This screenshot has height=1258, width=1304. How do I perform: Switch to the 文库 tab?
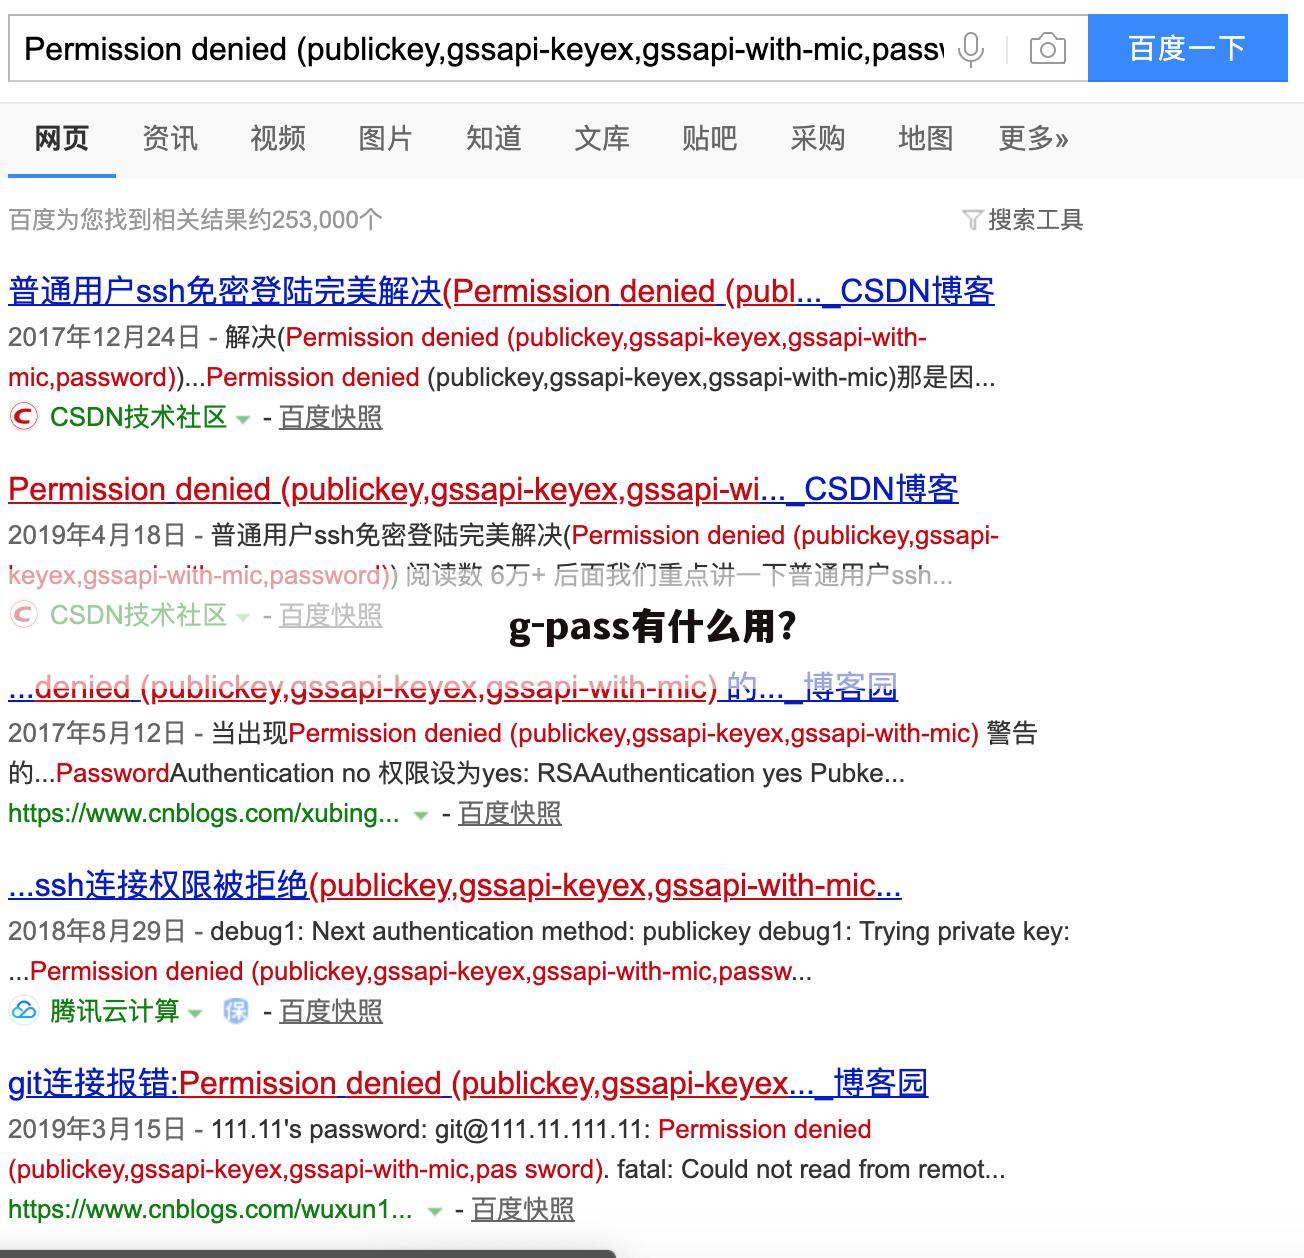[602, 138]
